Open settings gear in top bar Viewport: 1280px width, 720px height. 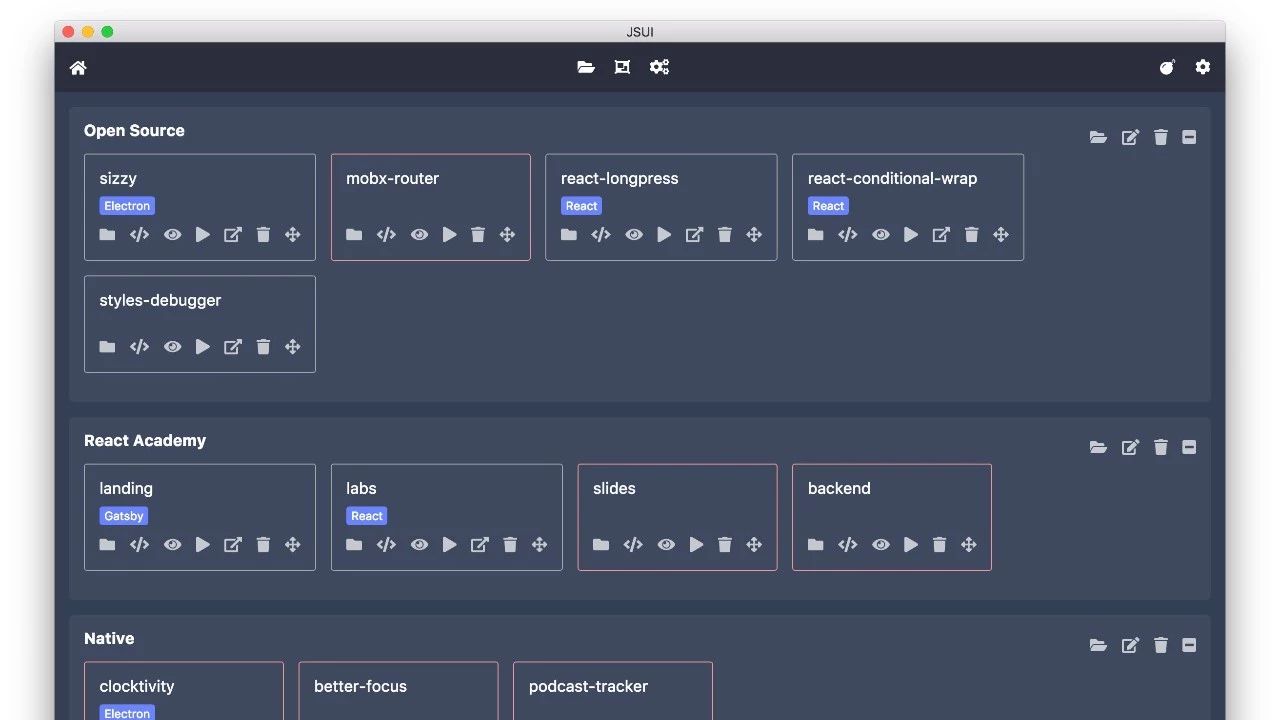click(x=1203, y=67)
